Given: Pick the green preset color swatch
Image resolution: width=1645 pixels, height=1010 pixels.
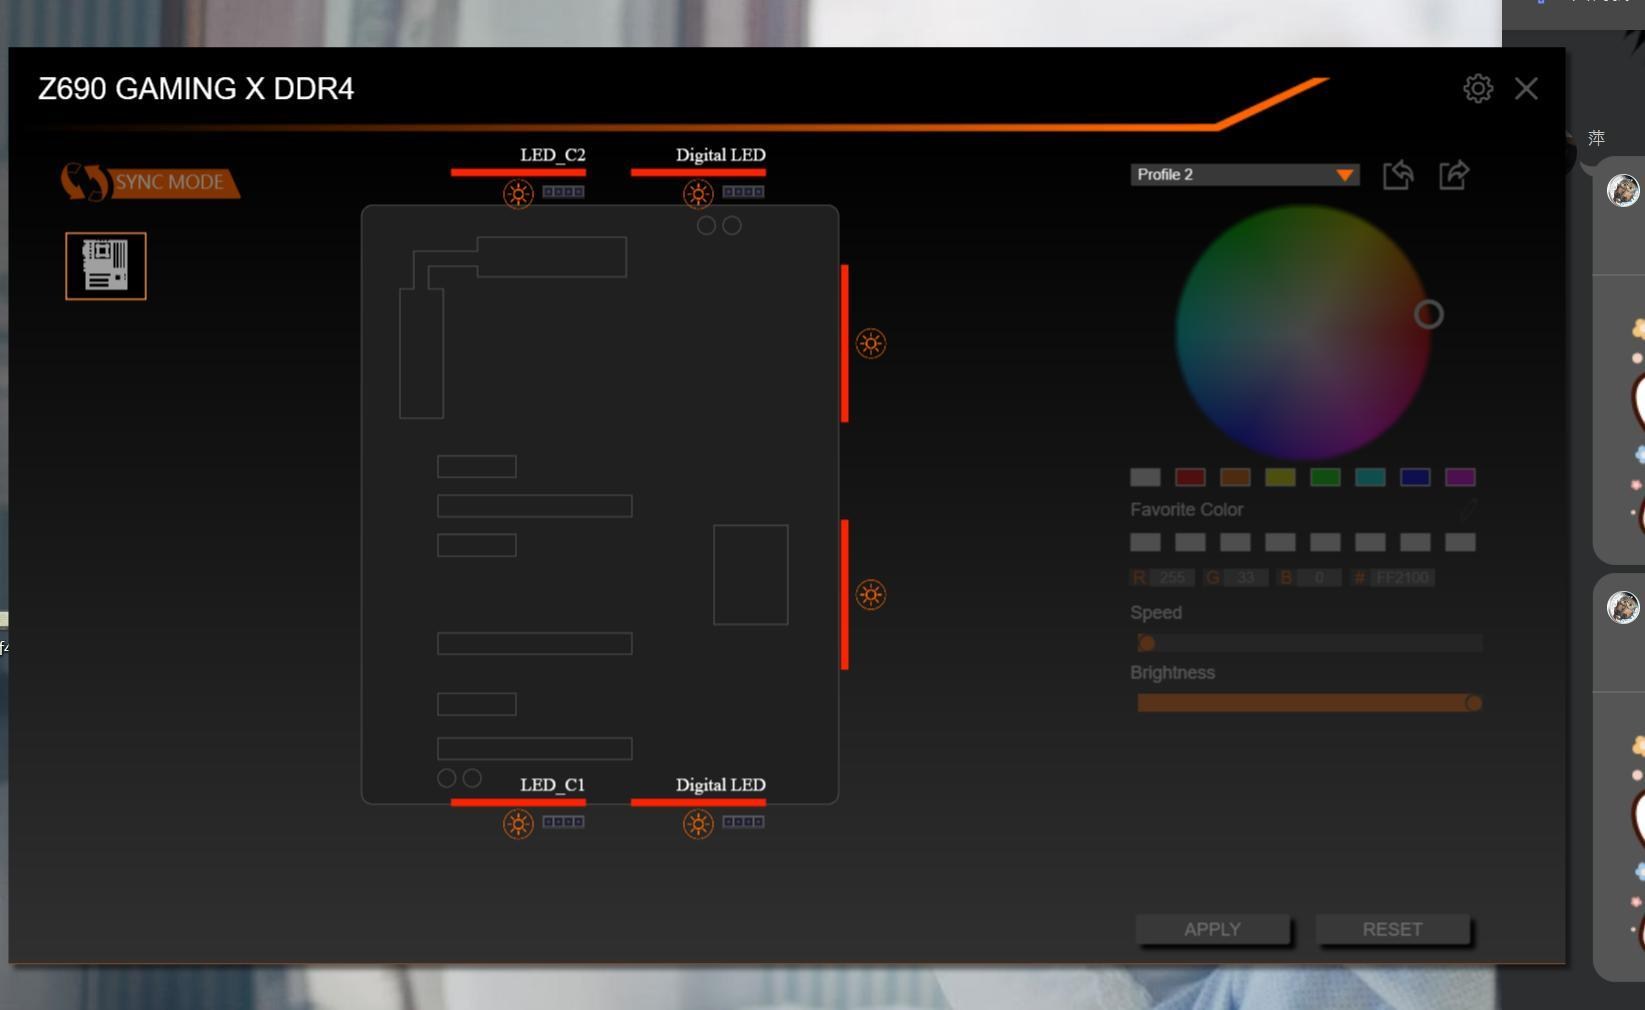Looking at the screenshot, I should tap(1325, 477).
